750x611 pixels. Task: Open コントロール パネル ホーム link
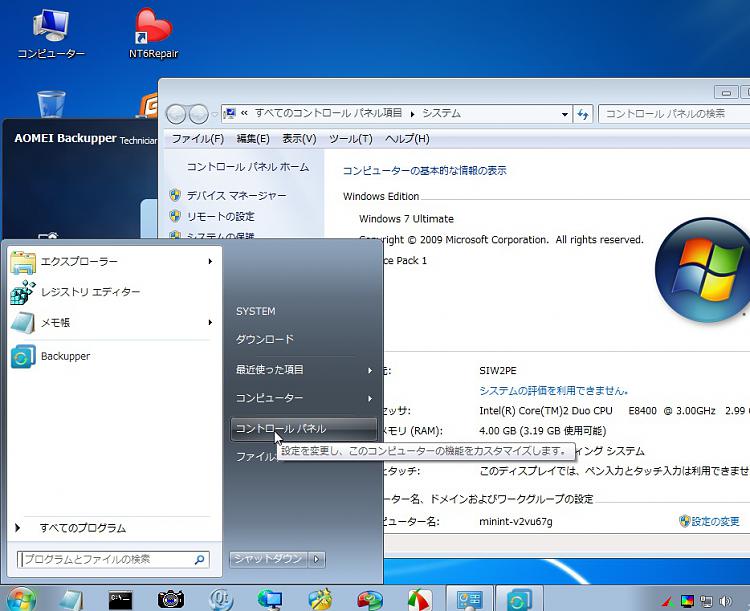point(248,167)
